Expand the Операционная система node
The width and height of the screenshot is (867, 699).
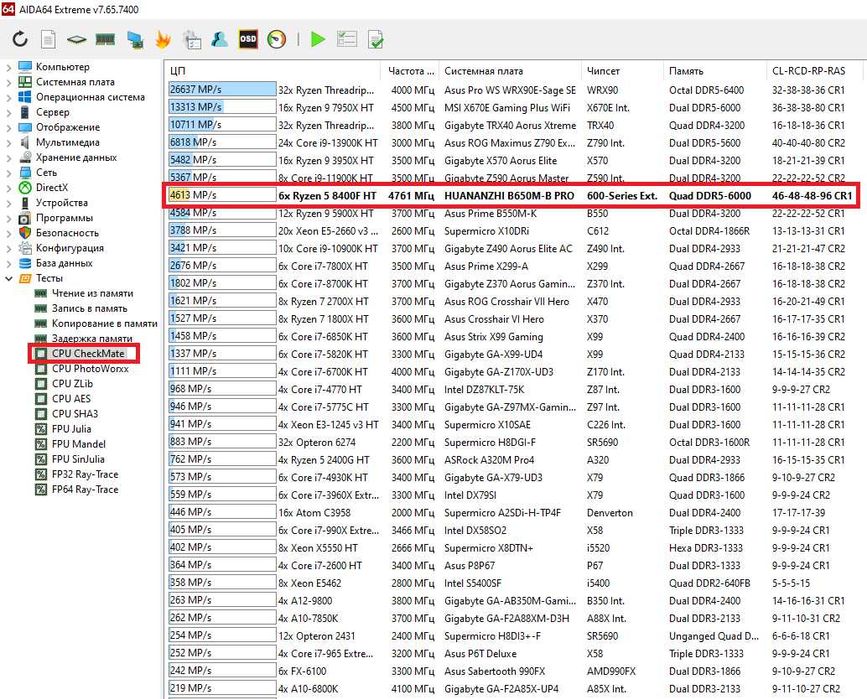(x=8, y=97)
